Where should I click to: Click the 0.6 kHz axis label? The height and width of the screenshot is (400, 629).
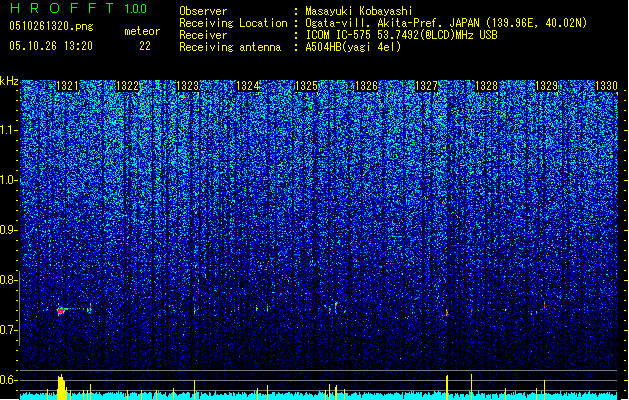[x=8, y=380]
